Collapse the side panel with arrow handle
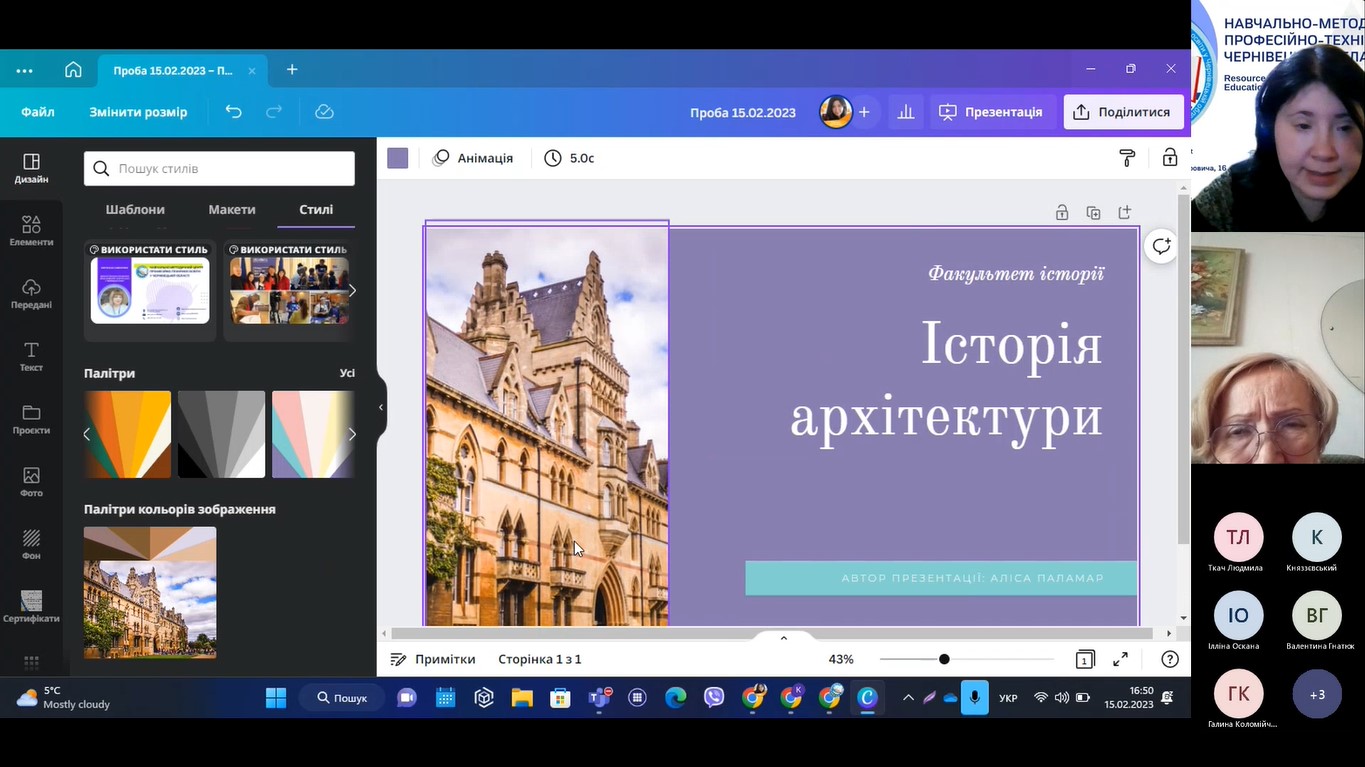The height and width of the screenshot is (767, 1365). coord(381,407)
